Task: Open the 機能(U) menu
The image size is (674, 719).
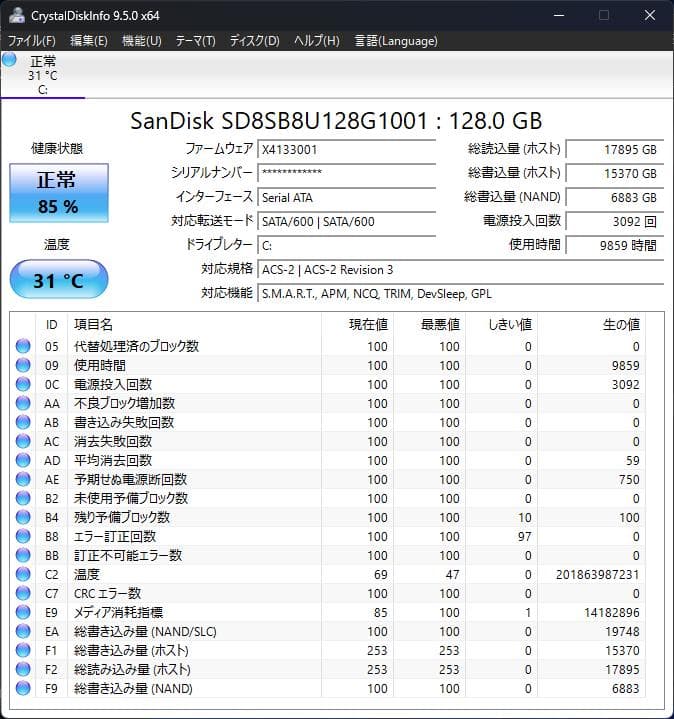Action: (142, 41)
